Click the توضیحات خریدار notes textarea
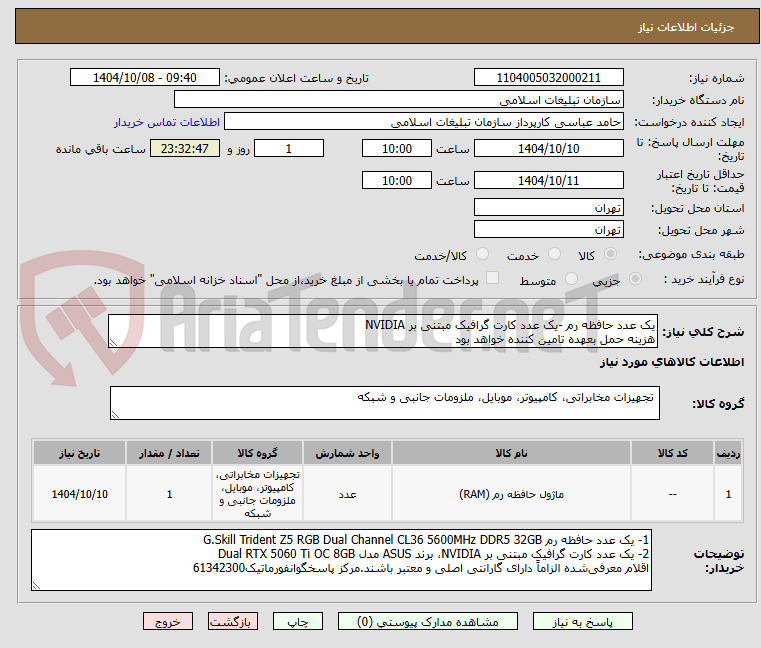The image size is (761, 648). (x=342, y=560)
